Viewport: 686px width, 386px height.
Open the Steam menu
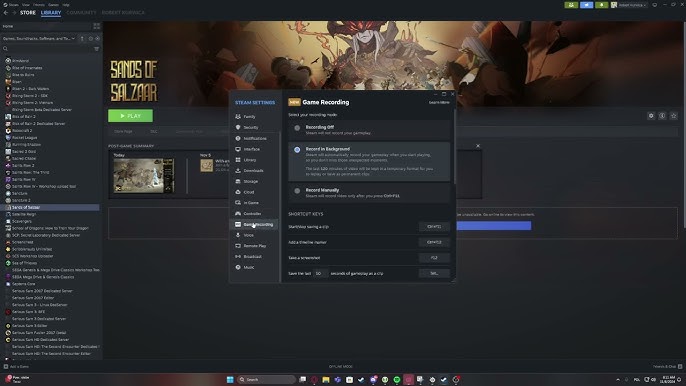pos(13,5)
